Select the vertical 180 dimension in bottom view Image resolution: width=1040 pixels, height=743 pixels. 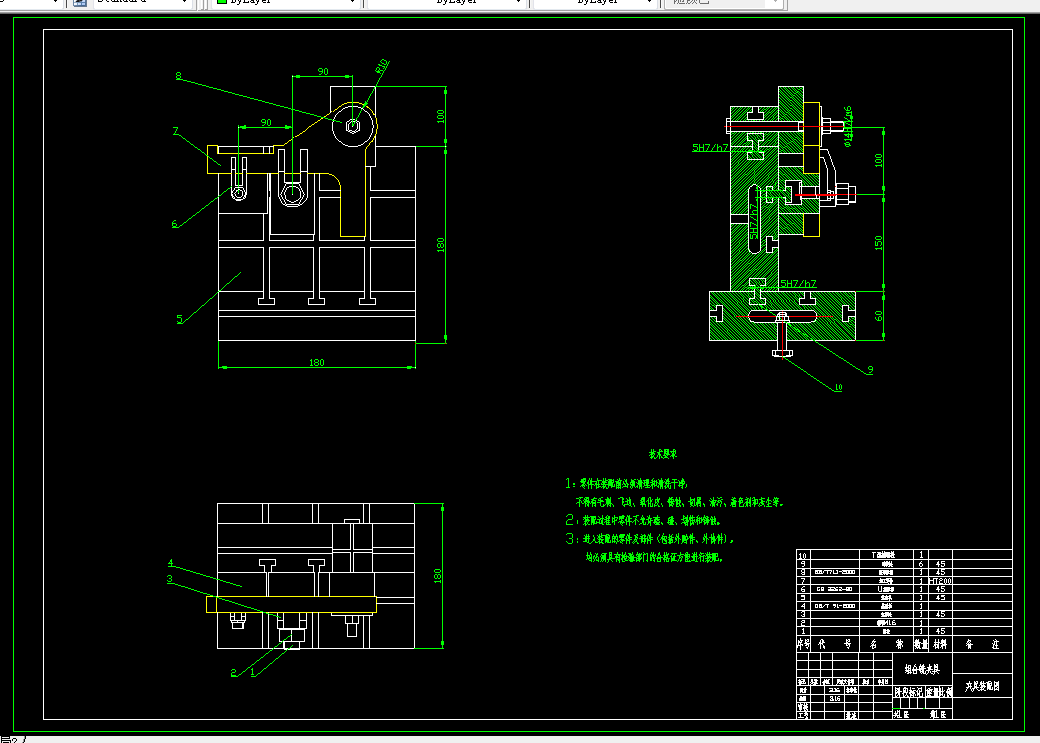click(x=438, y=576)
